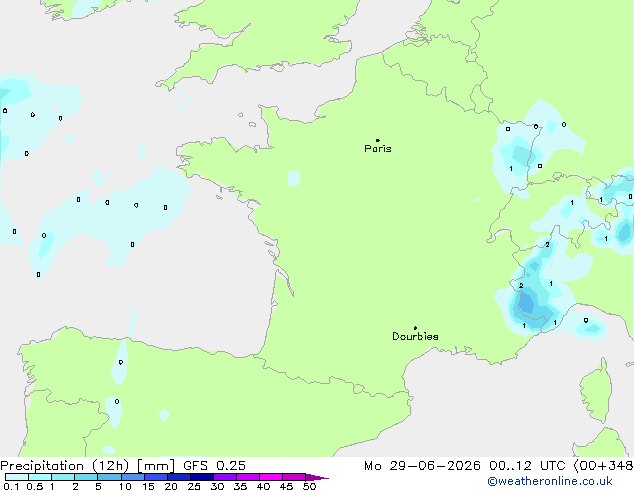Viewport: 634px width, 490px height.
Task: Click the GFS 0.25 model label
Action: [x=214, y=466]
